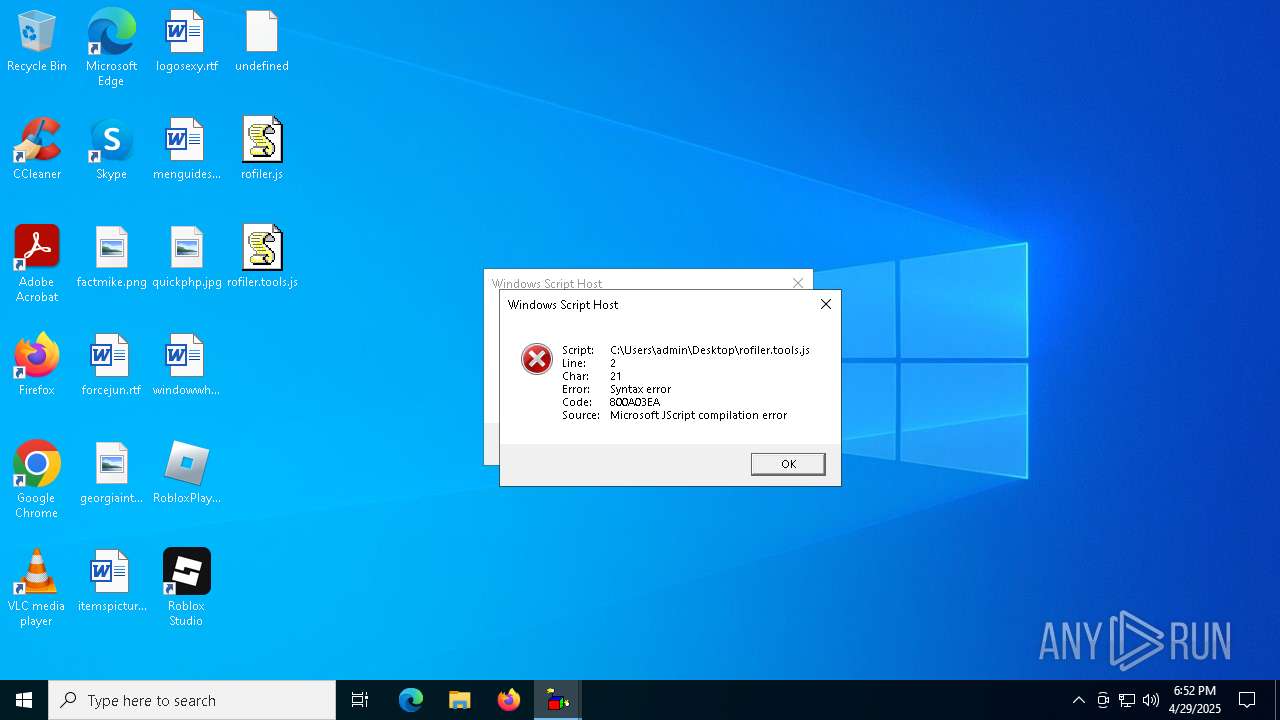Select the georgiaint image file
This screenshot has width=1280, height=720.
[x=111, y=474]
